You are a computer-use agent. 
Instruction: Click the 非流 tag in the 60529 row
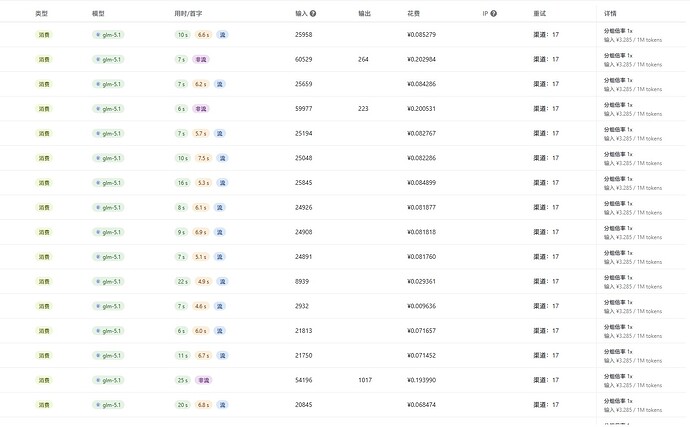click(x=201, y=59)
